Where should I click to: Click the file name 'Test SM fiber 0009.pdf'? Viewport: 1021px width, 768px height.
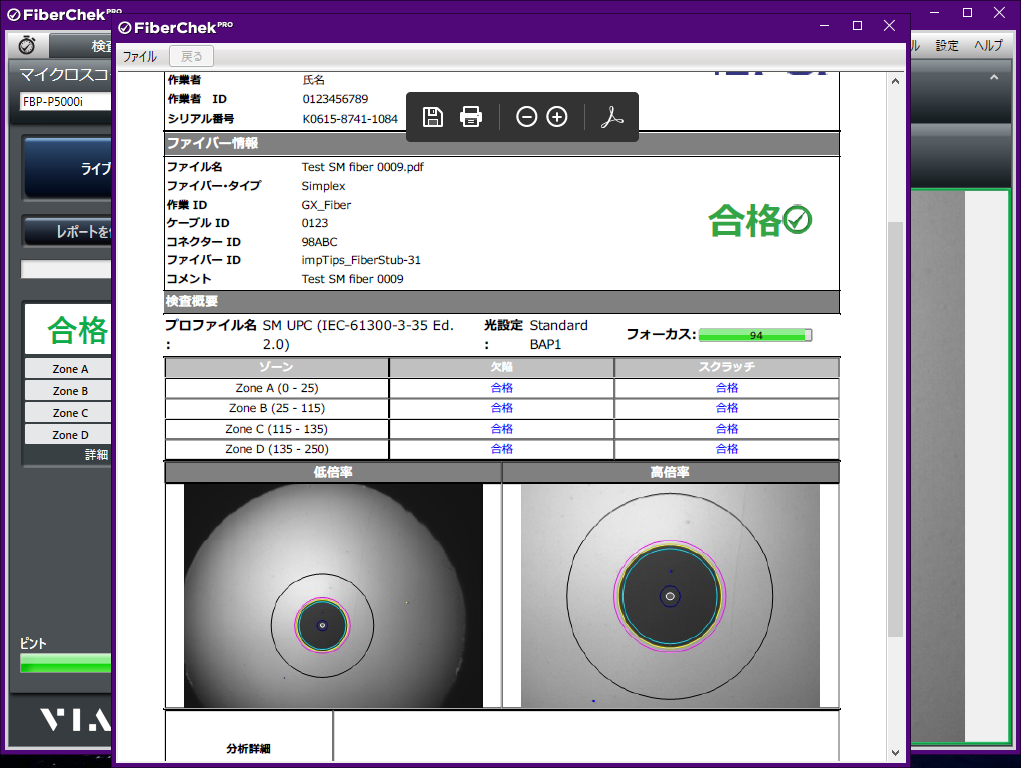(x=362, y=167)
